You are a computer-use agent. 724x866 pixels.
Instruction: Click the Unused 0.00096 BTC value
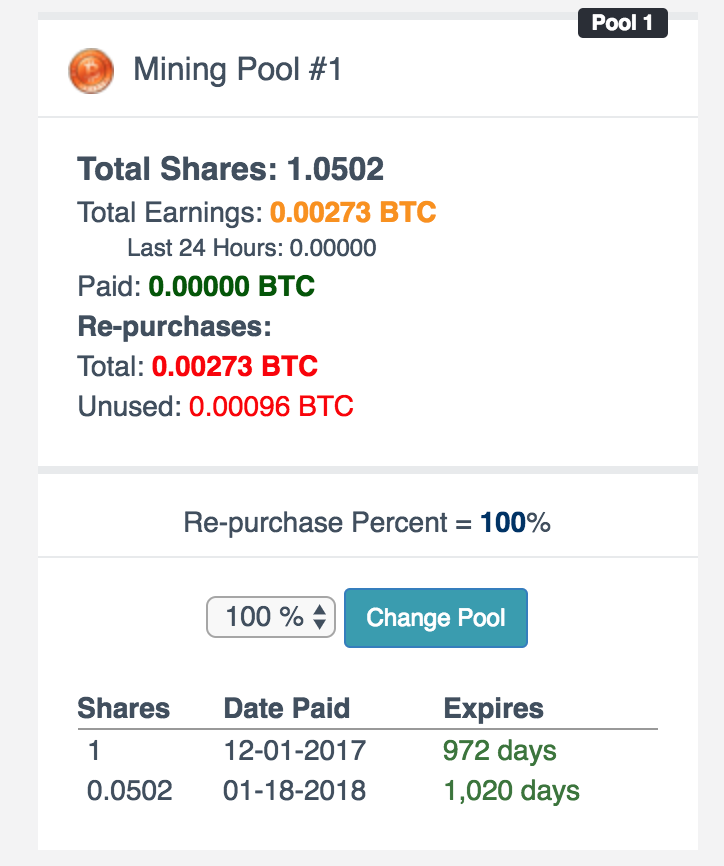[x=271, y=406]
